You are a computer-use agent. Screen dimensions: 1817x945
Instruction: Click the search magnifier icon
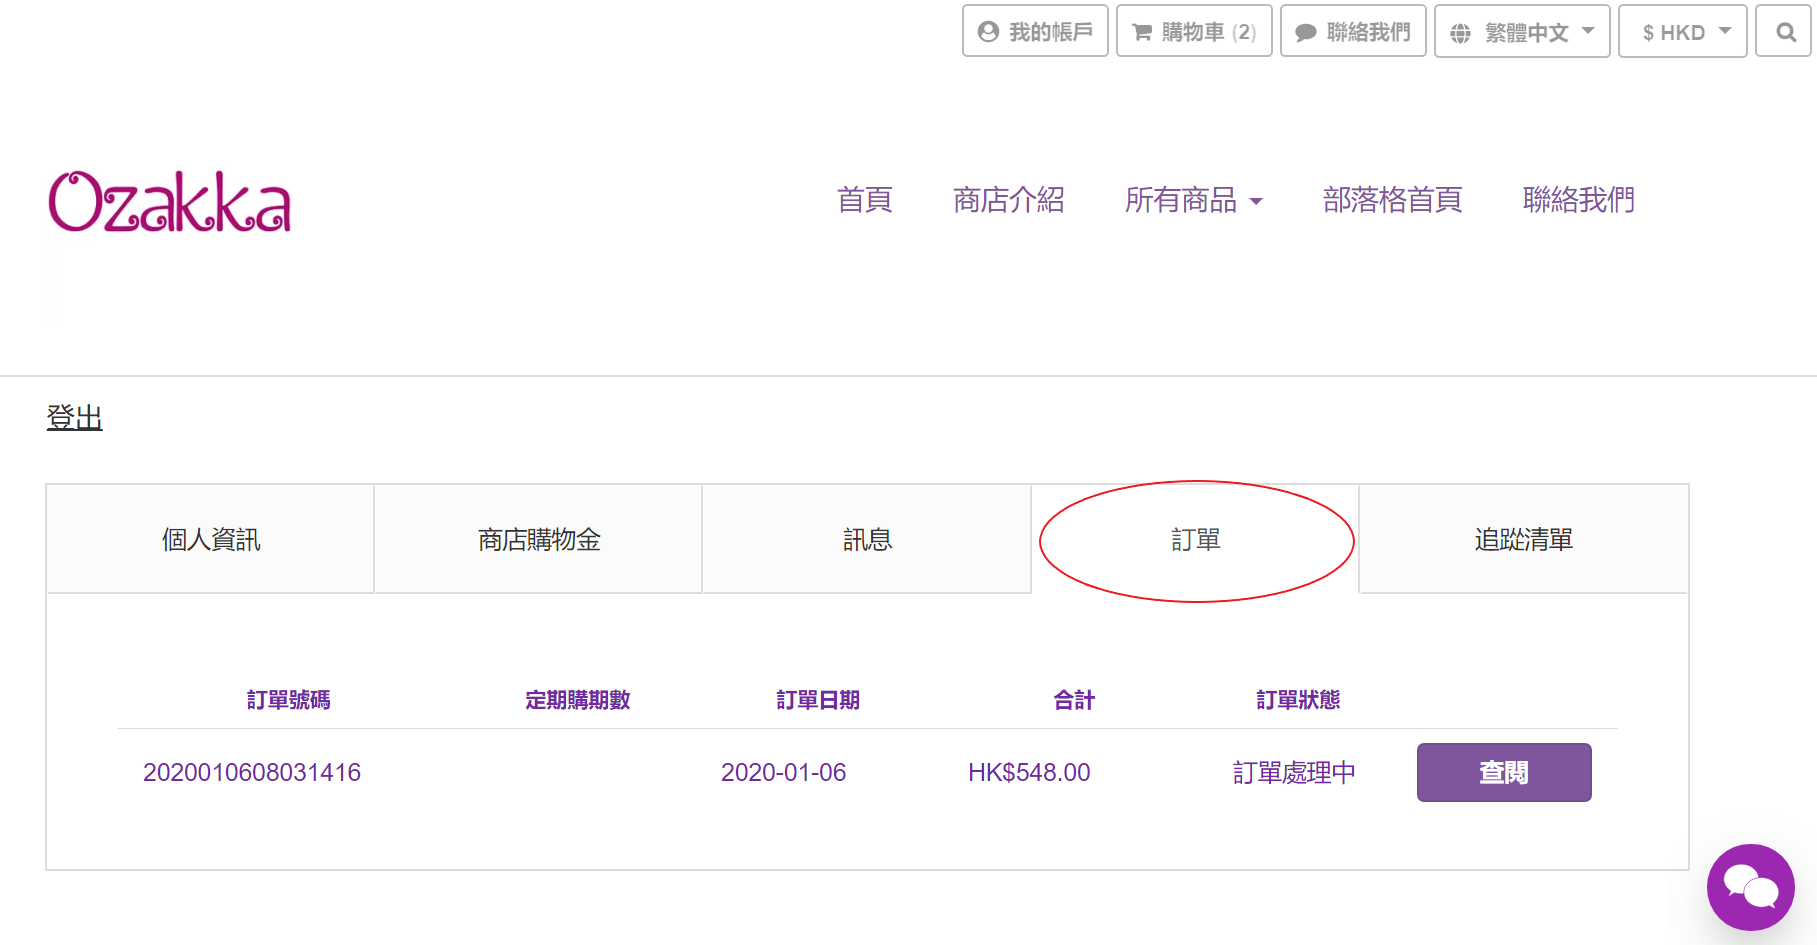[x=1785, y=32]
